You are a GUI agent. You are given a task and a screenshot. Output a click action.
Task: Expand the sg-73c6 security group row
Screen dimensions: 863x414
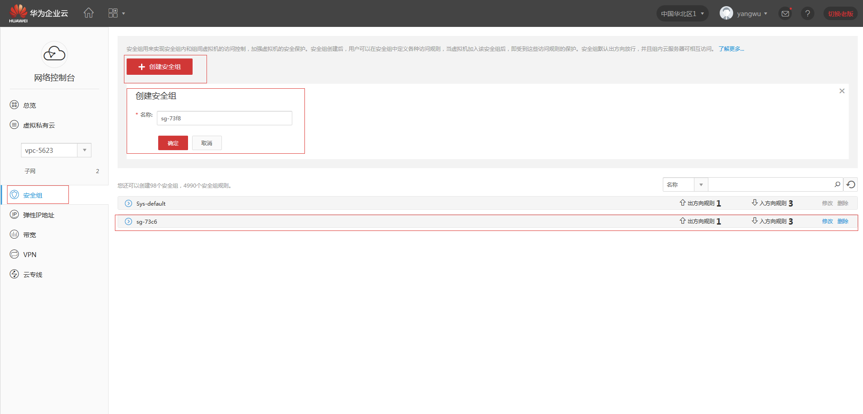[128, 222]
